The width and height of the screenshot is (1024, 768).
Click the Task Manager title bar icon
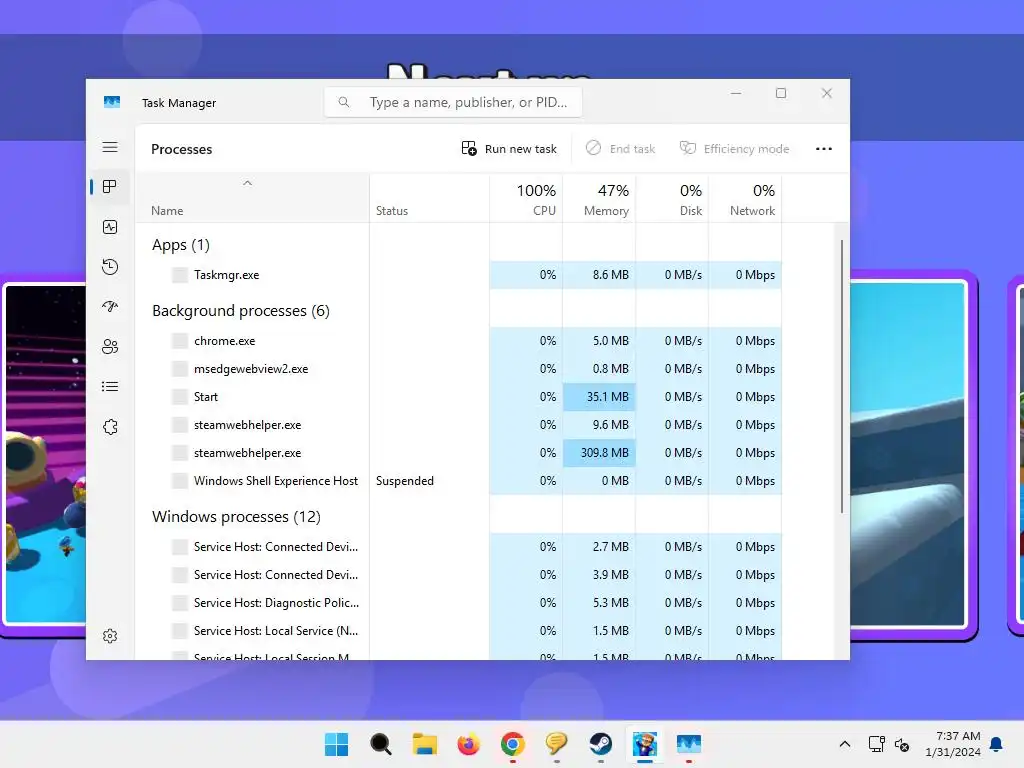point(112,102)
